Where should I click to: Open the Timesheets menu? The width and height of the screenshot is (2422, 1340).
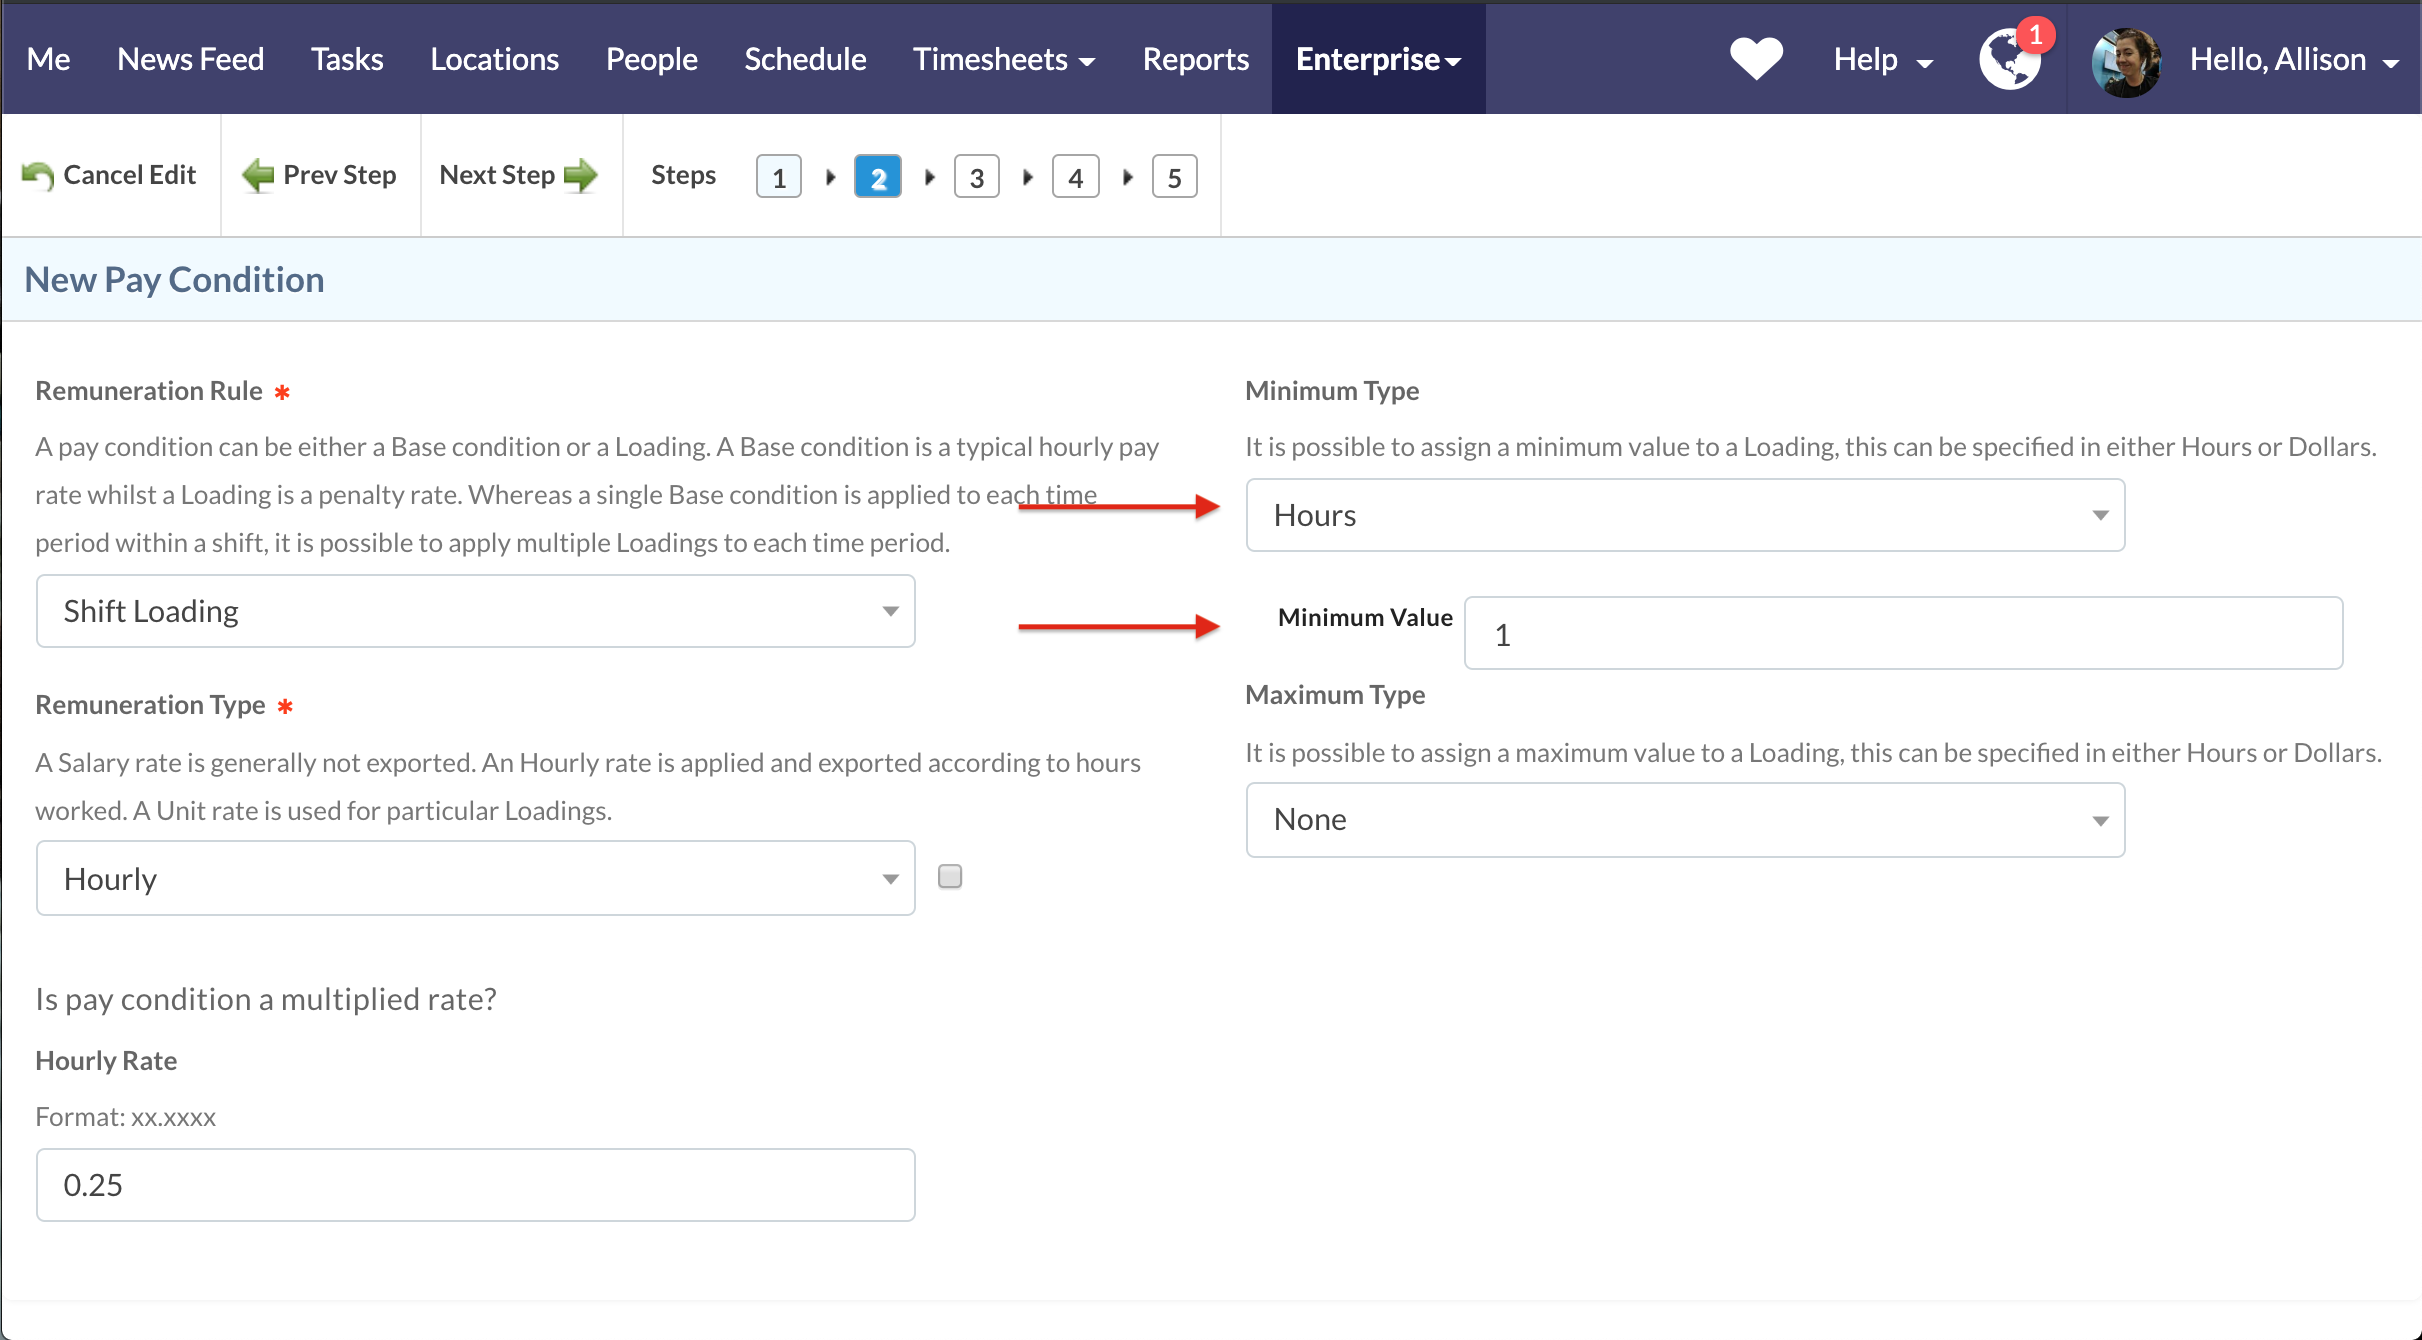coord(1003,59)
